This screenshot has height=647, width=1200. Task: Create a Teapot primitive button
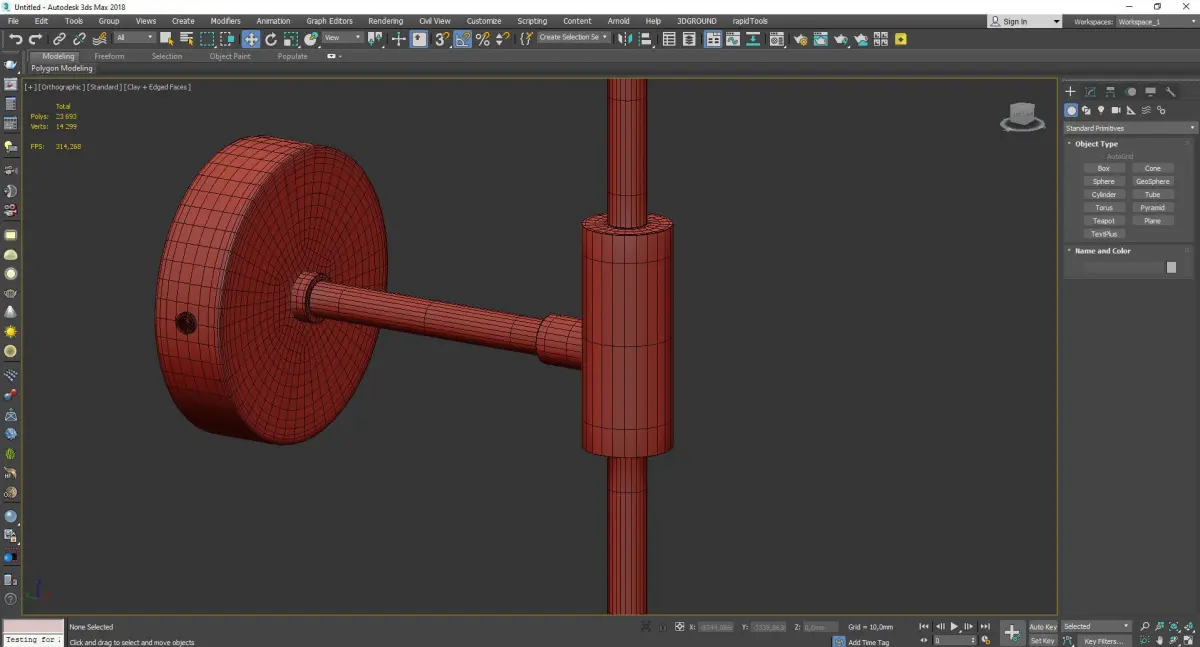coord(1104,221)
